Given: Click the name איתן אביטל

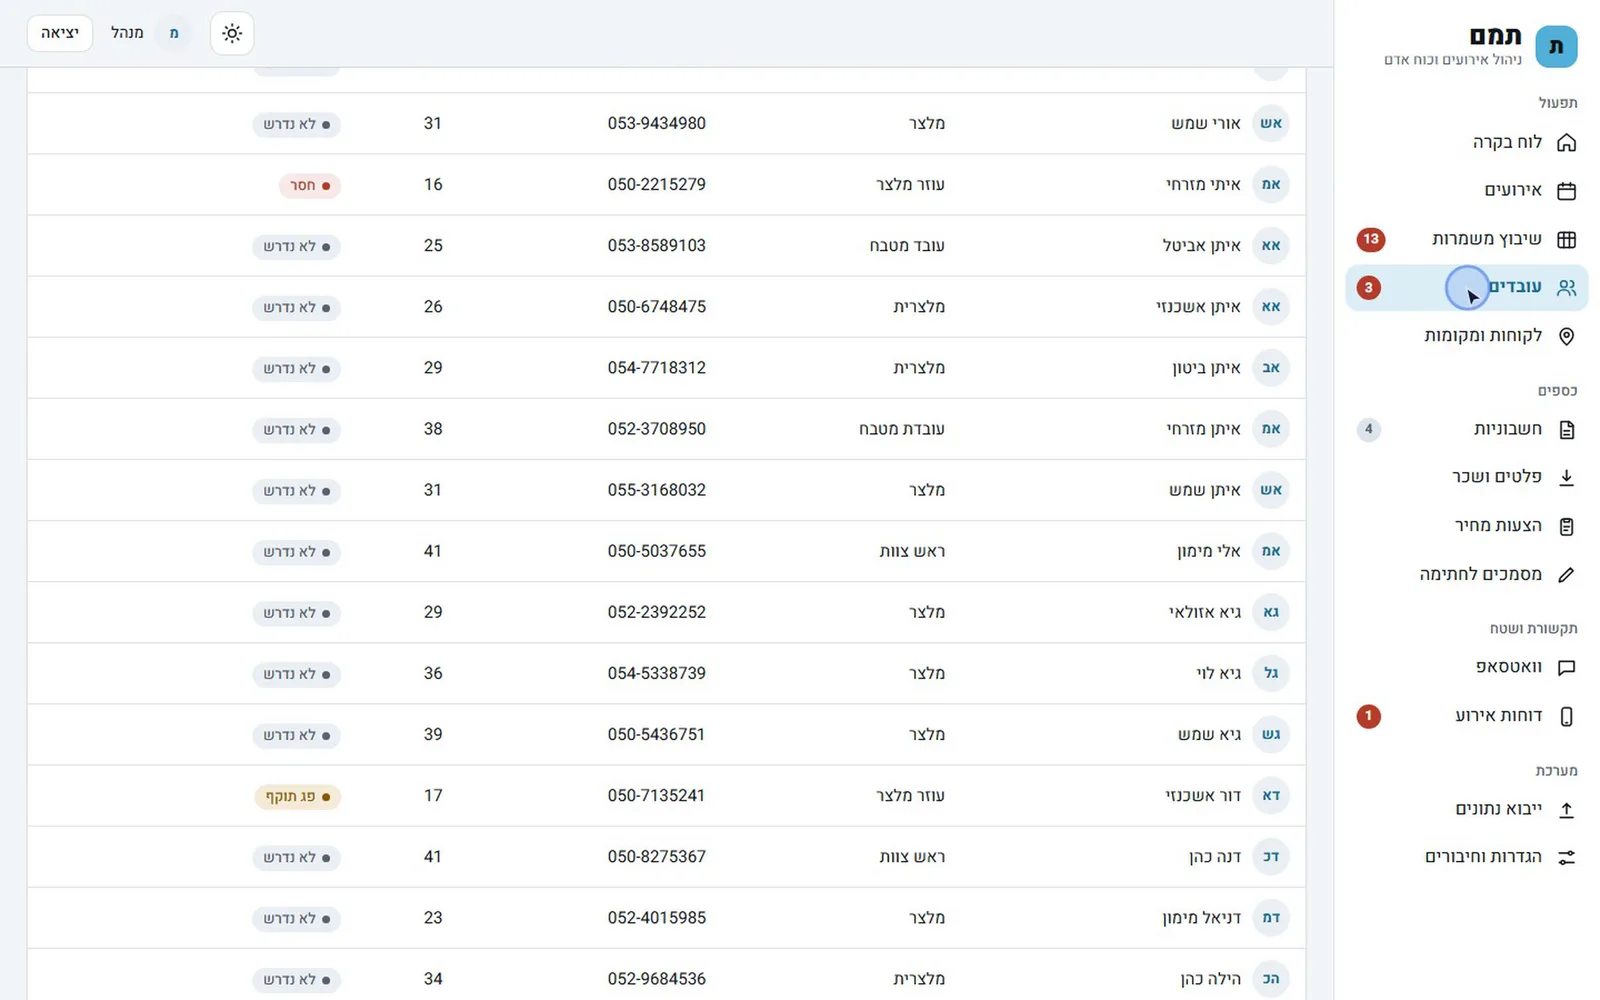Looking at the screenshot, I should click(1201, 245).
